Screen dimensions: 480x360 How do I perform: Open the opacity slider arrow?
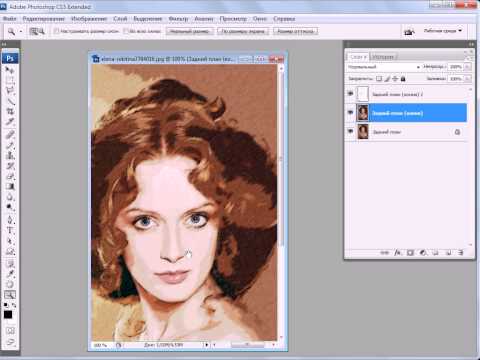(x=467, y=67)
